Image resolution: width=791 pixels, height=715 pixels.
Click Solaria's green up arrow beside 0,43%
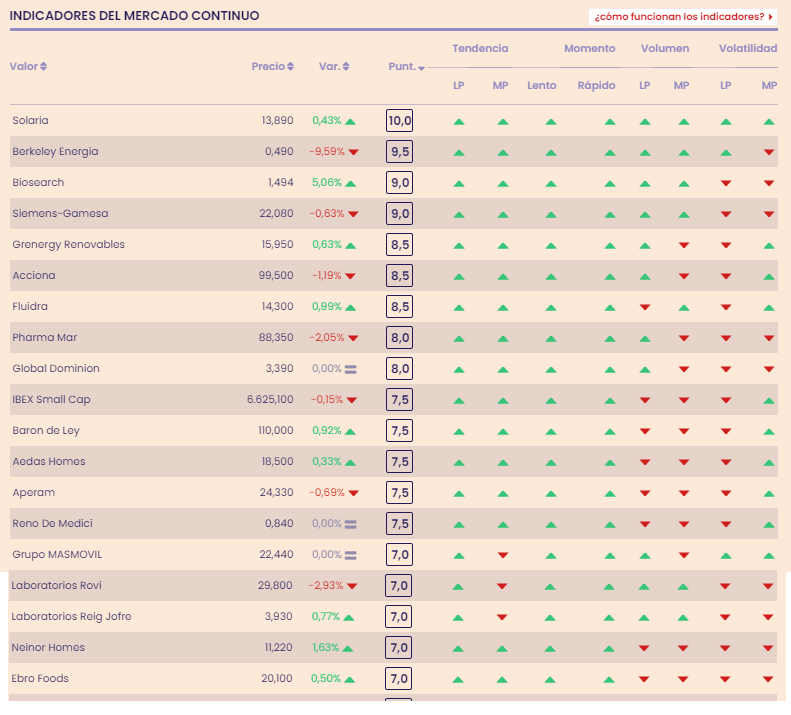click(x=350, y=122)
